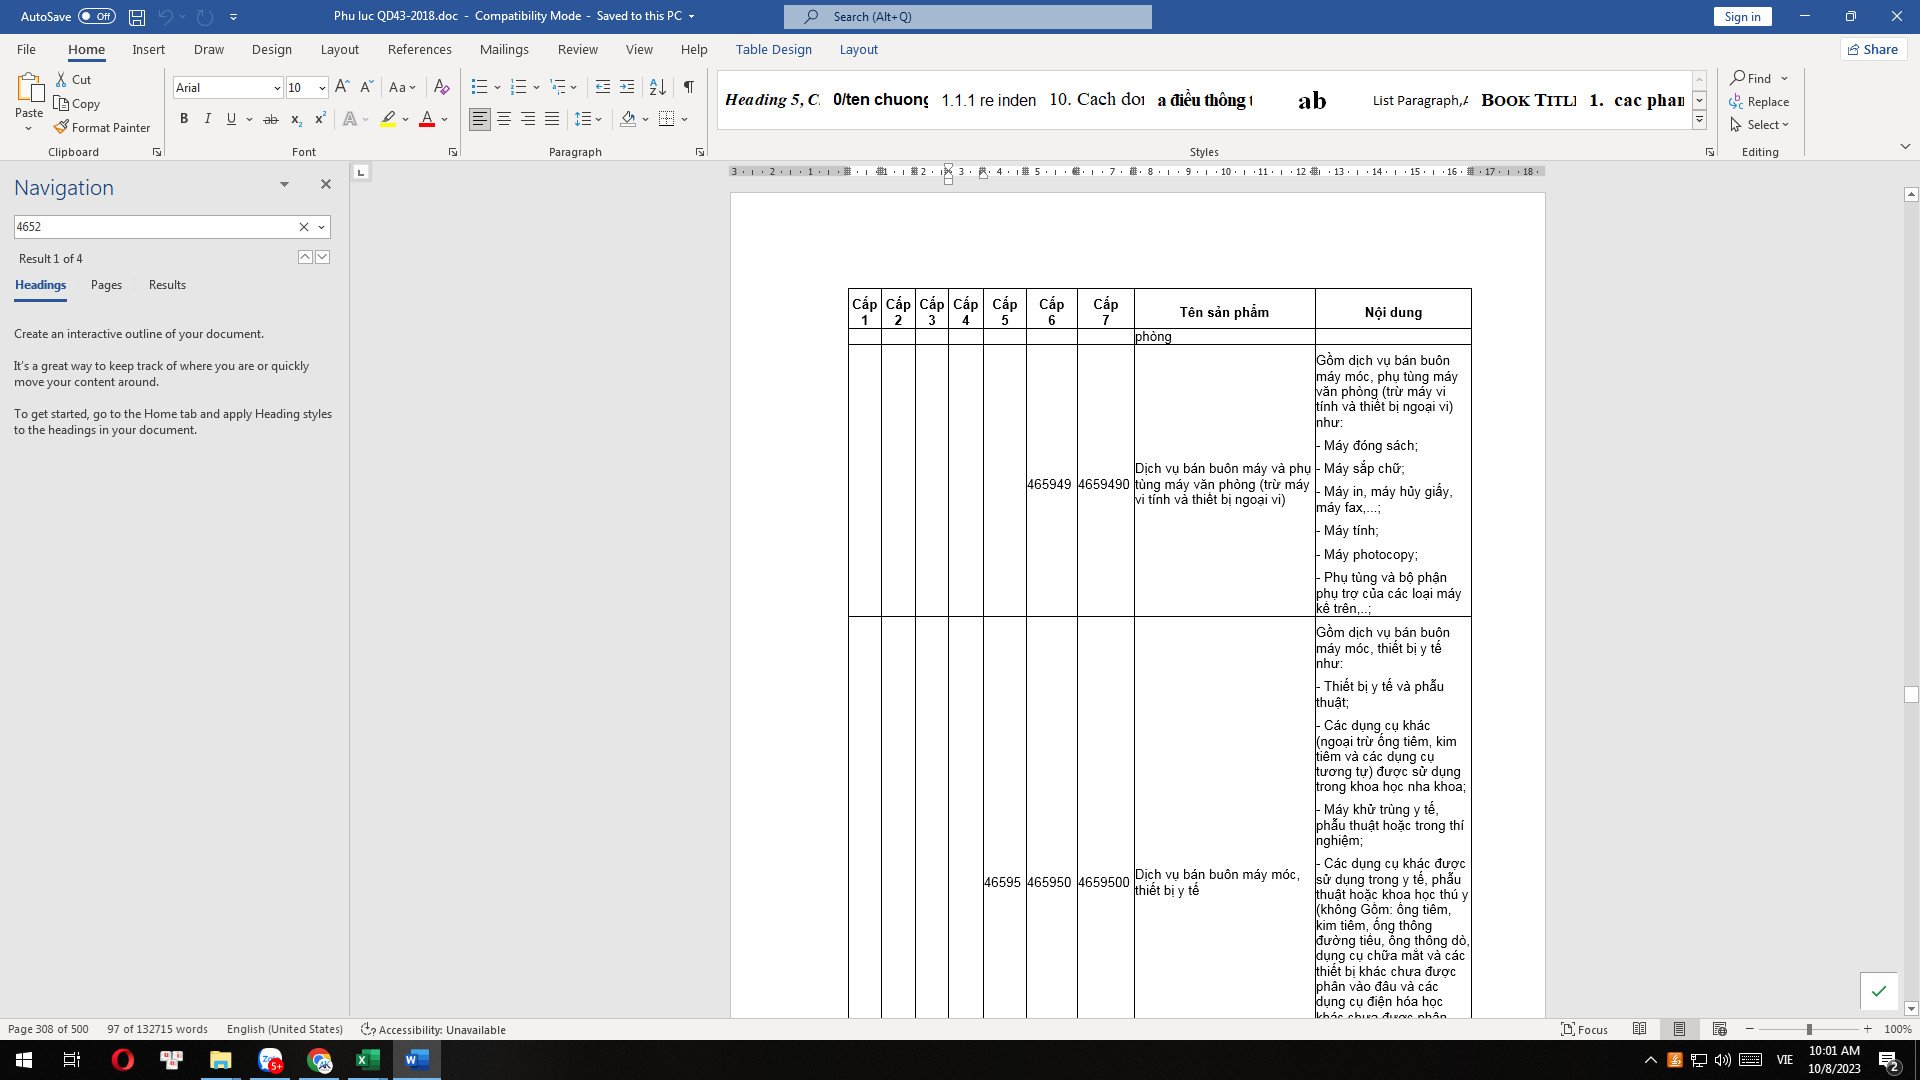Click Decrease Font Size icon
This screenshot has height=1080, width=1920.
tap(366, 87)
